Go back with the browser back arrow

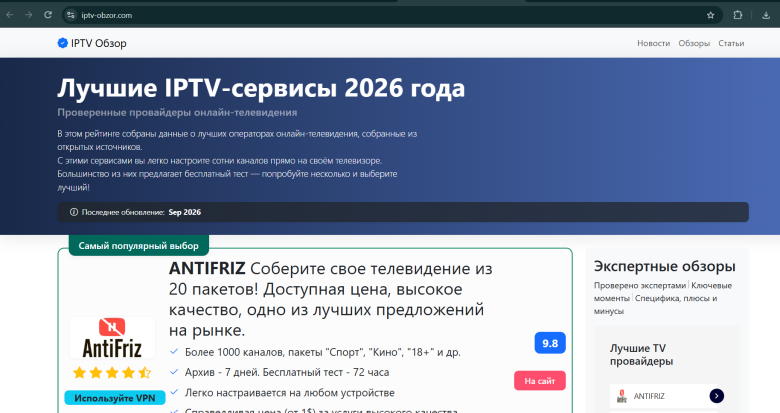10,15
